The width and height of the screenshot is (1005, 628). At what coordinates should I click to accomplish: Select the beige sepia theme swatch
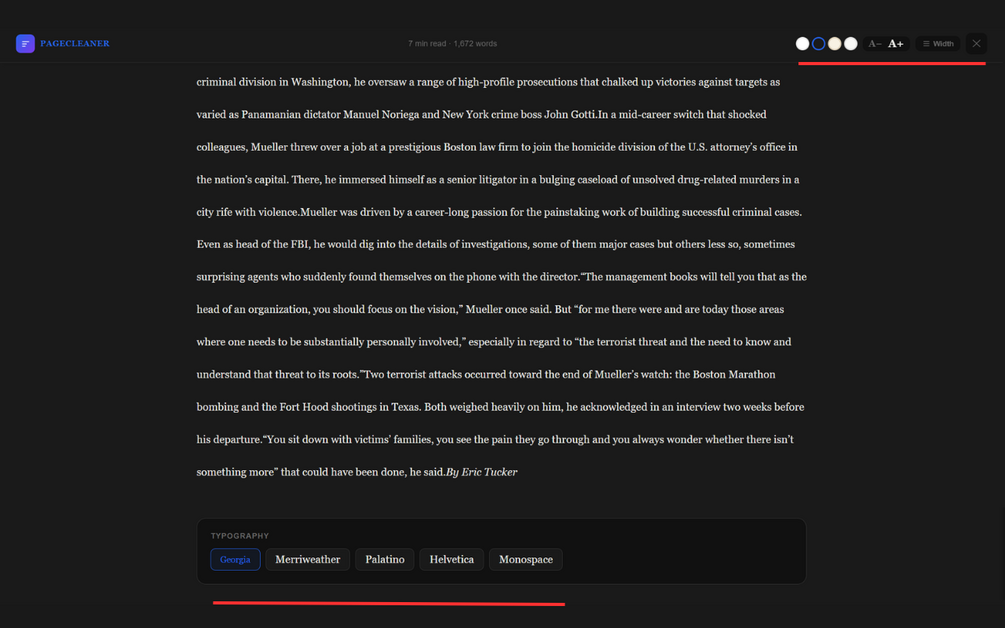pos(835,44)
